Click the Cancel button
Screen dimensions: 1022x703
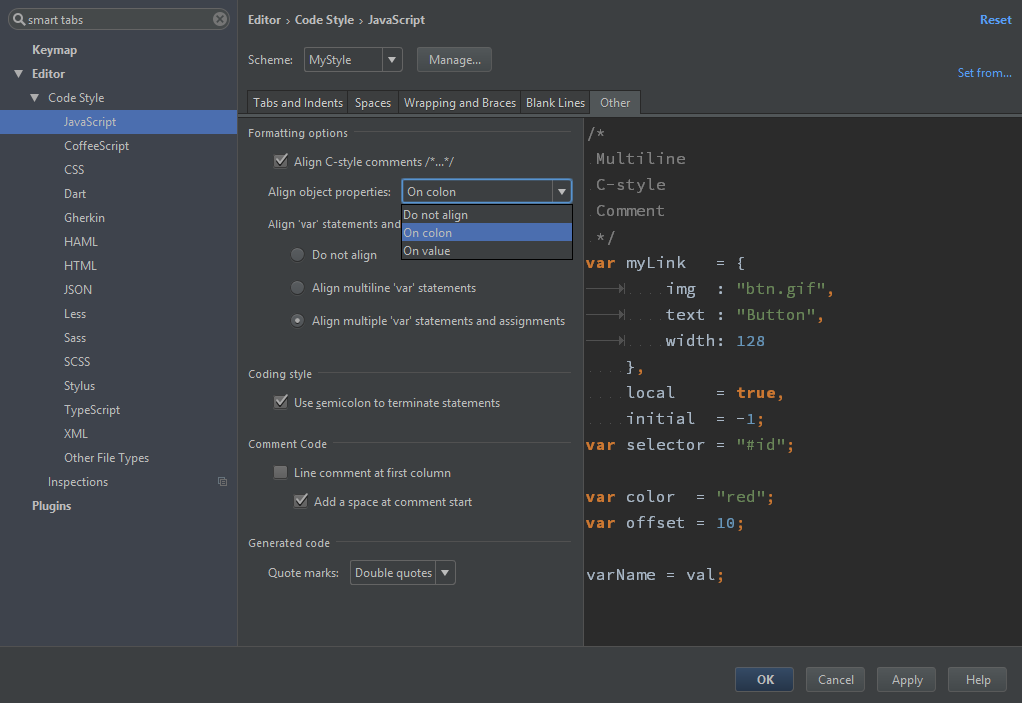(x=835, y=680)
